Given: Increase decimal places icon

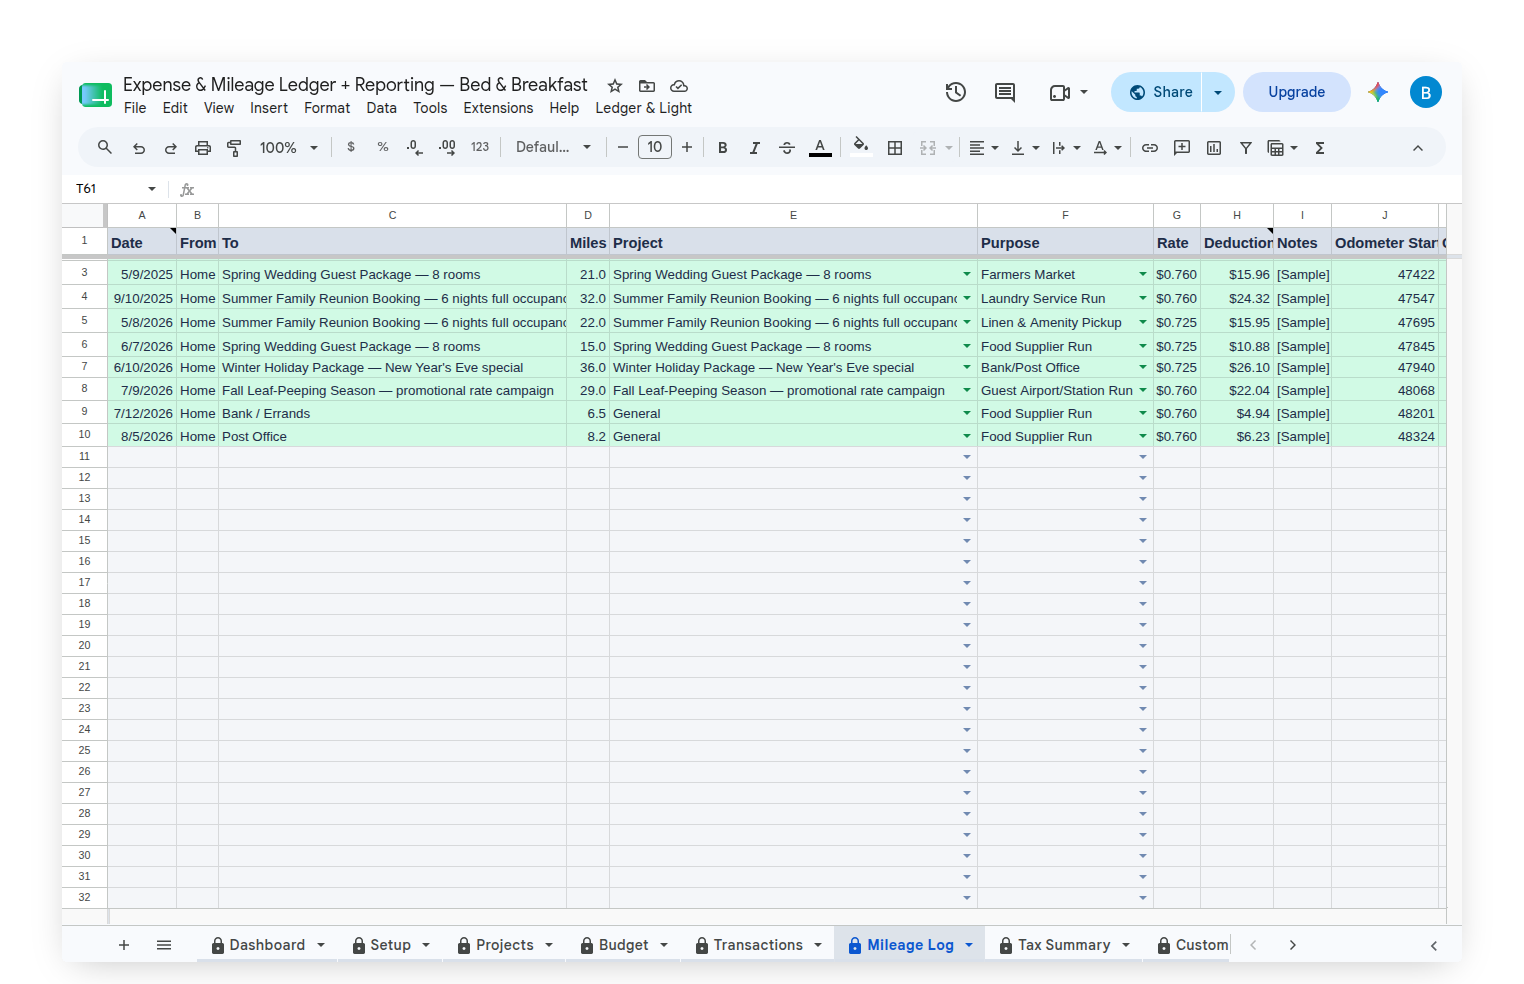Looking at the screenshot, I should point(447,147).
